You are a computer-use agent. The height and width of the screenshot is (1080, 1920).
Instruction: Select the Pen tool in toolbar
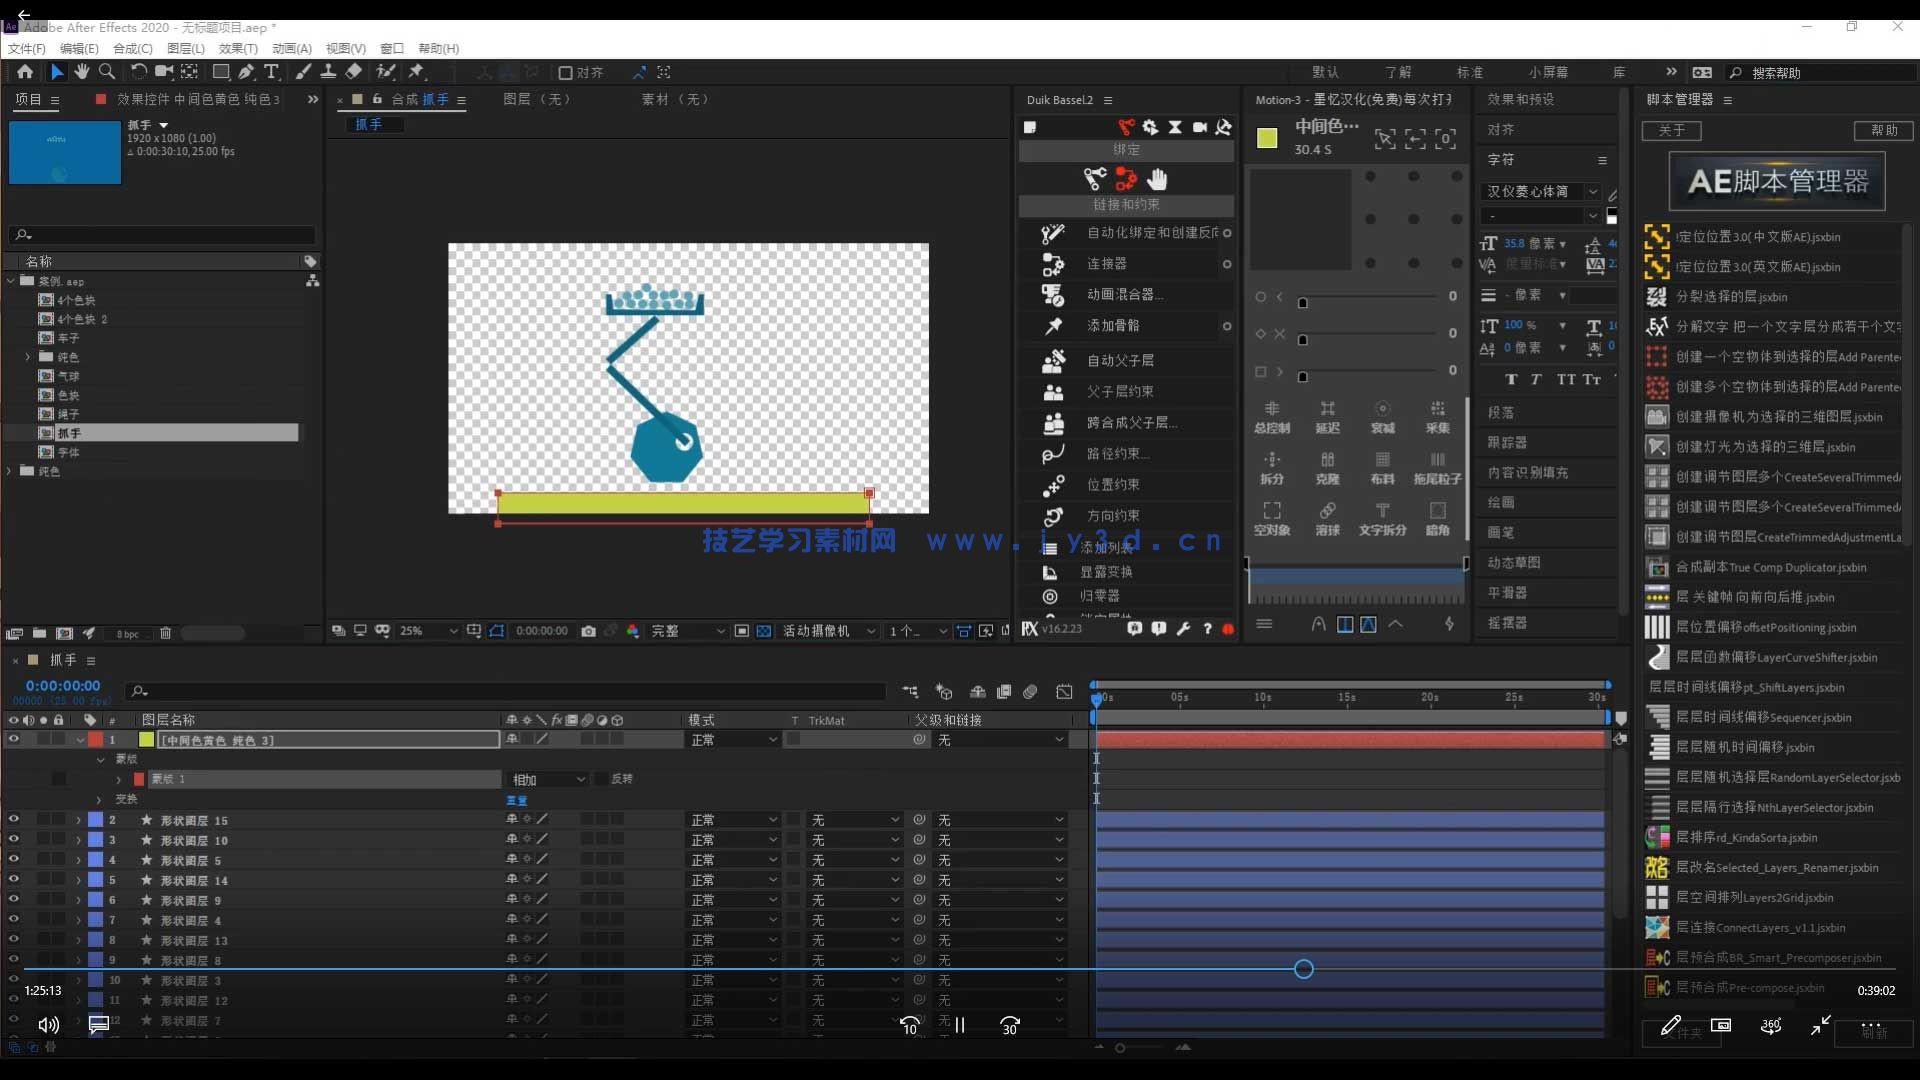coord(246,72)
